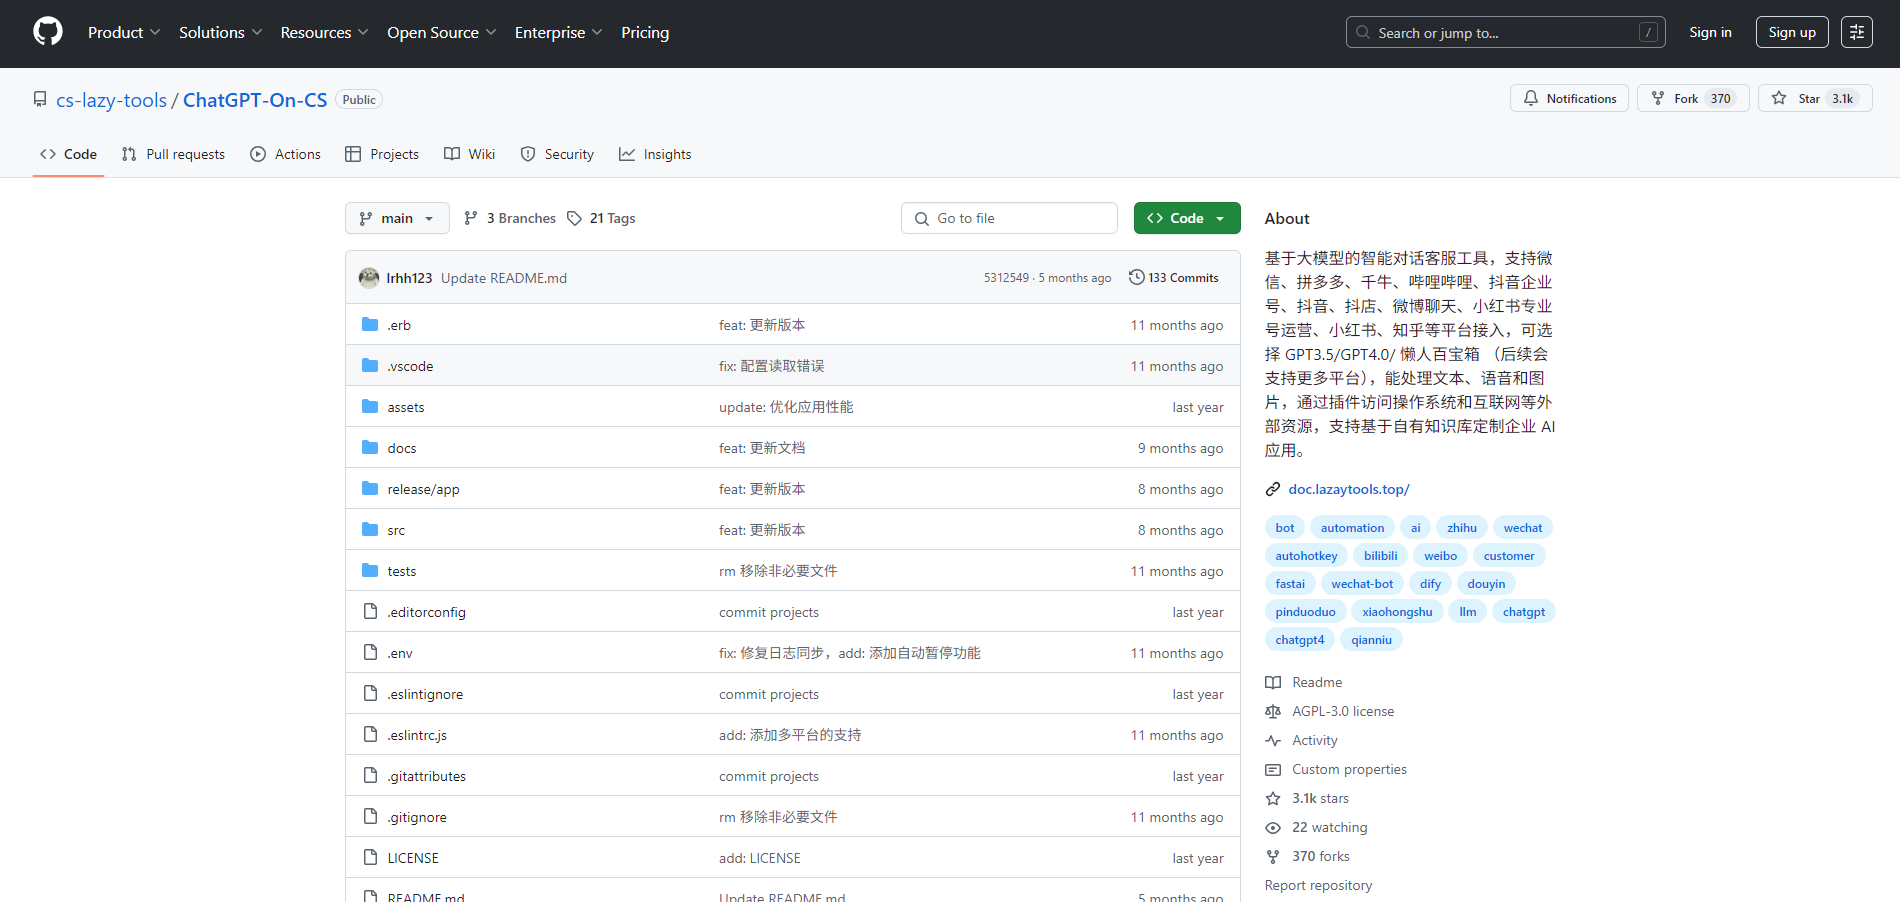Click the LICENSE file icon
The image size is (1900, 902).
pyautogui.click(x=370, y=857)
